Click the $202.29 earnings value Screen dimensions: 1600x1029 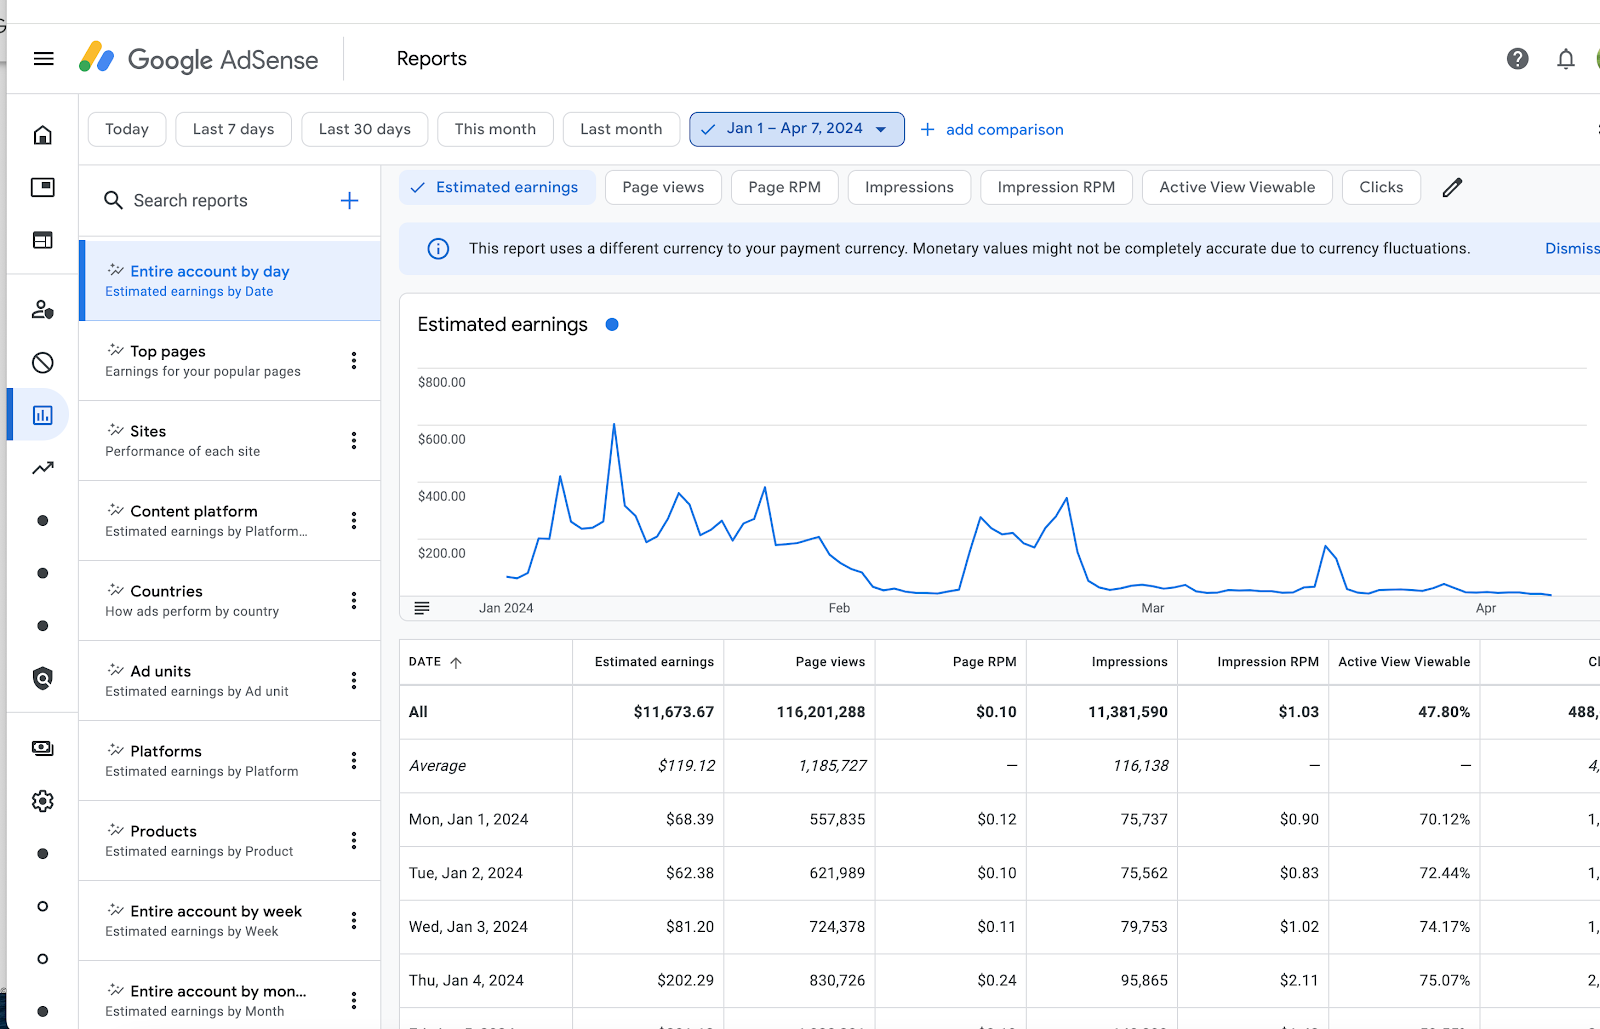[685, 981]
